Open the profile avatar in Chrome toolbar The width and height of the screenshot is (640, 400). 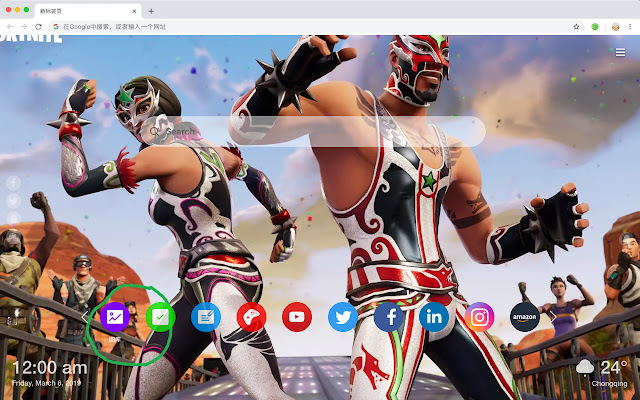[616, 27]
